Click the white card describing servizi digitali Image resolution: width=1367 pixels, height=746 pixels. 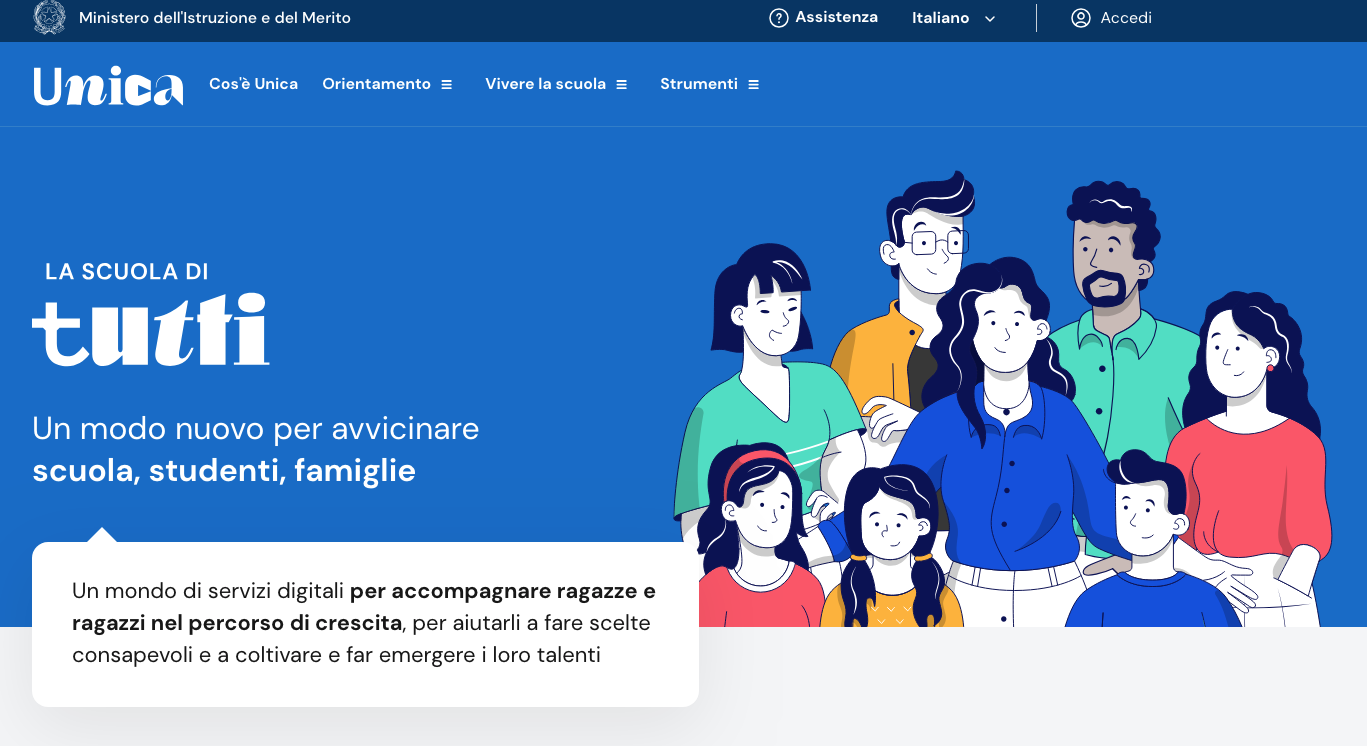click(365, 623)
